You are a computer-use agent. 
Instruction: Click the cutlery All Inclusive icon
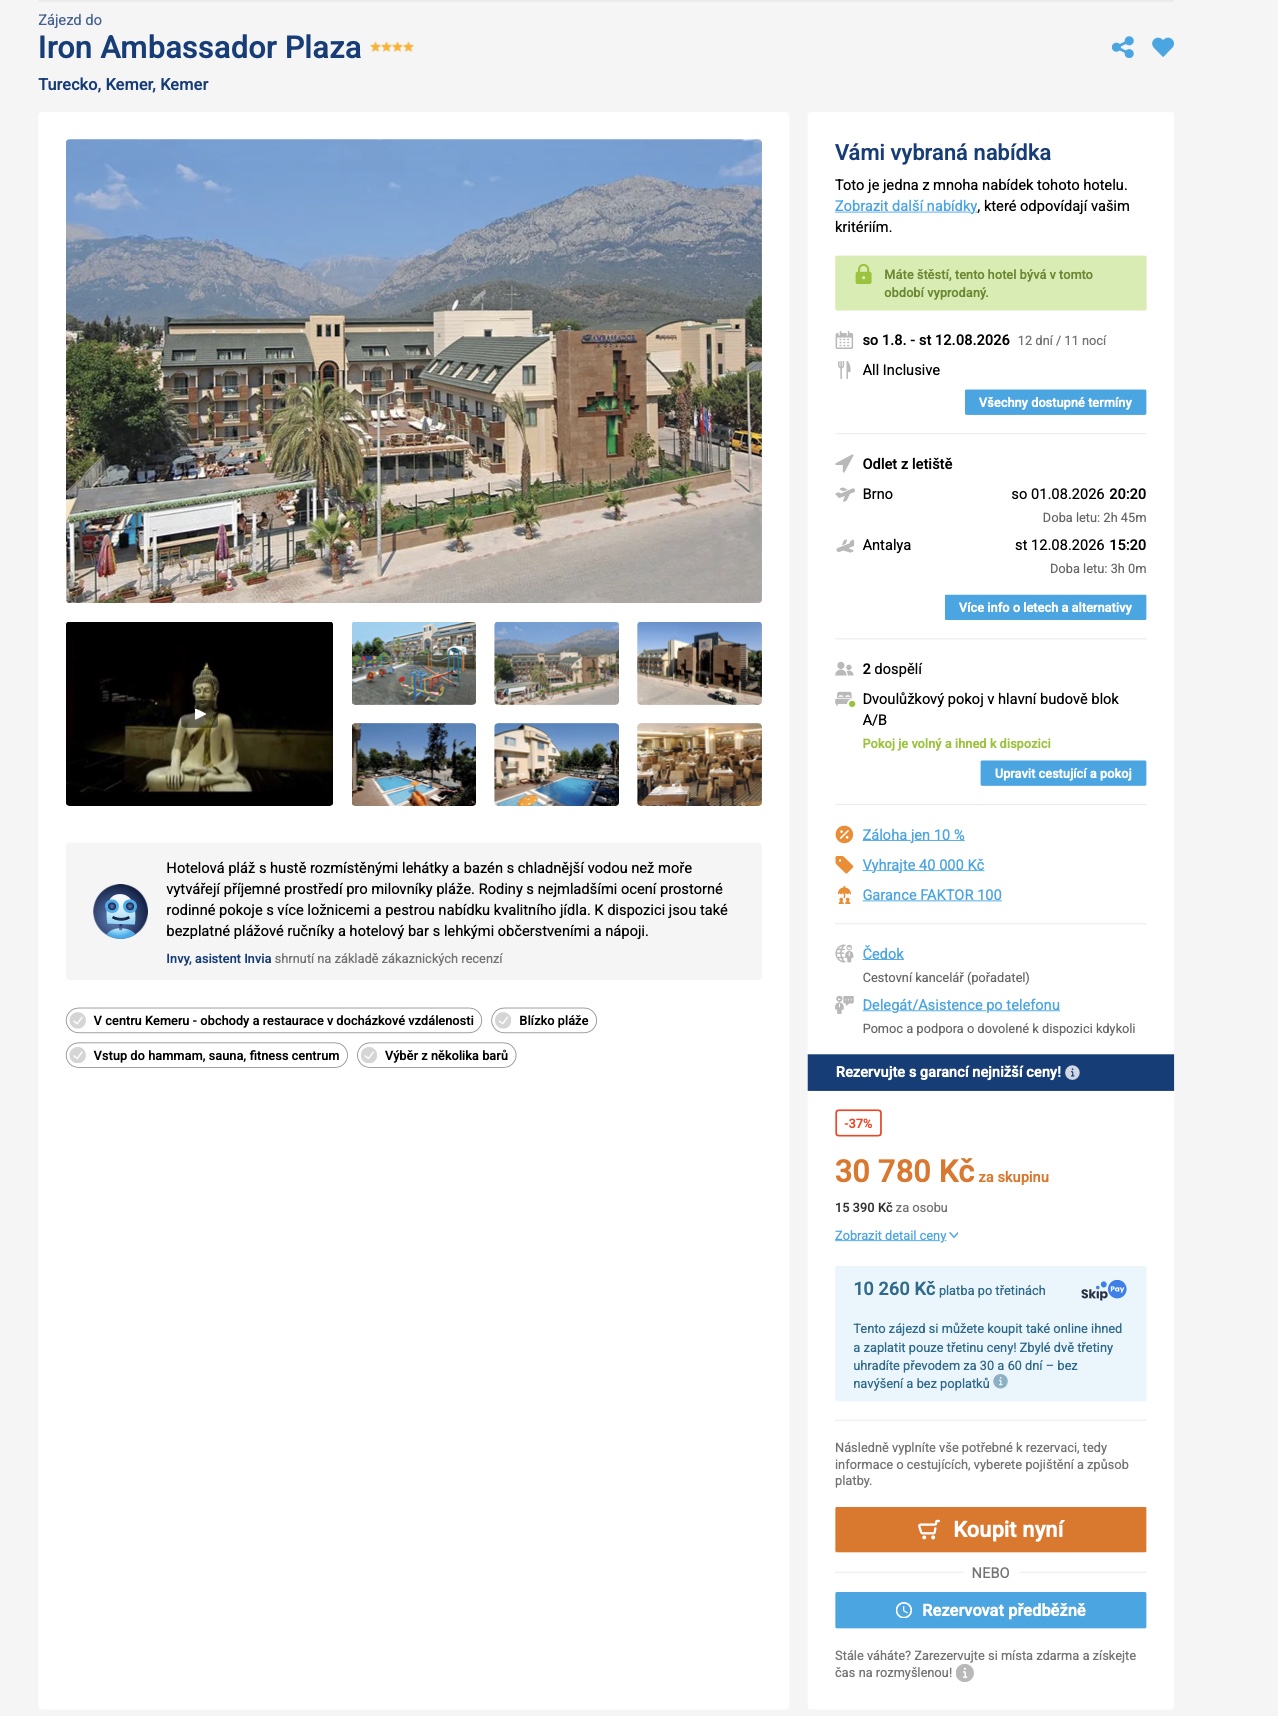coord(844,370)
